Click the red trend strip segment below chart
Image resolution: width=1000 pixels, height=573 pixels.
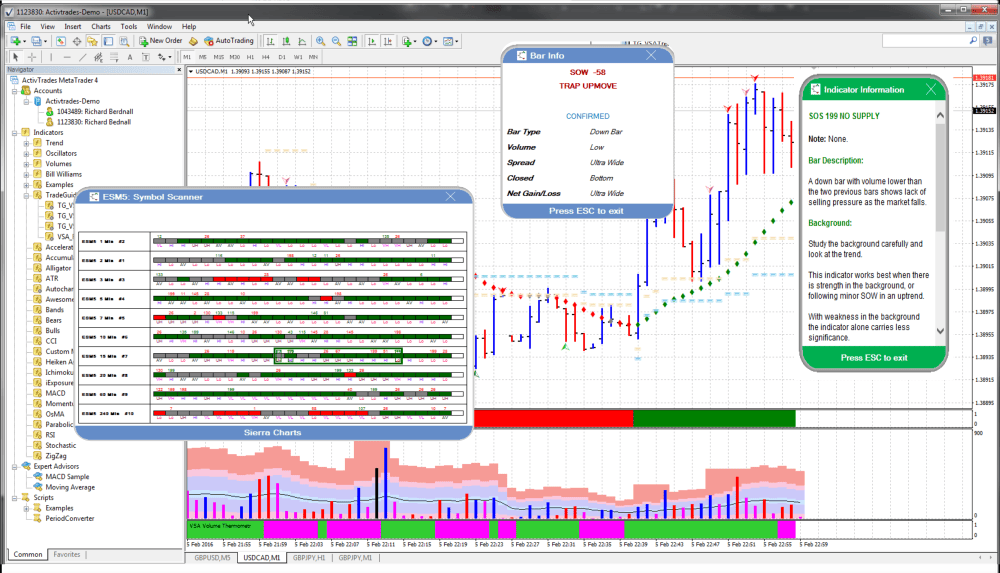[554, 419]
